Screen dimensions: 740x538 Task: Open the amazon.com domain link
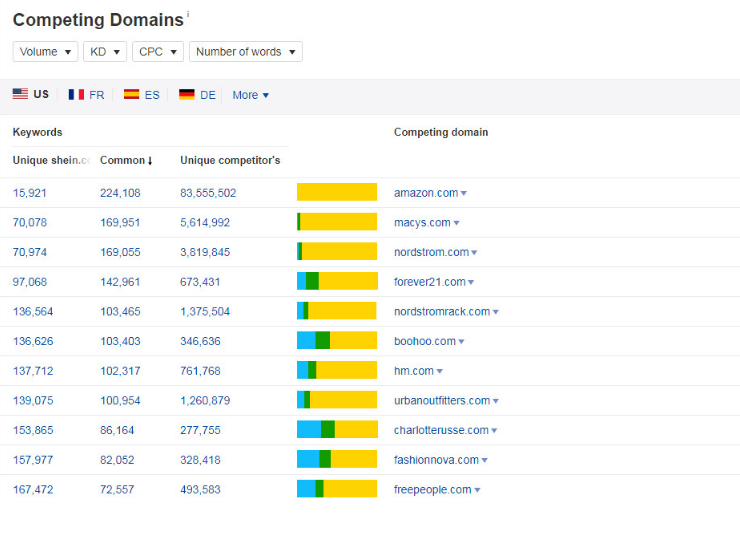(426, 193)
